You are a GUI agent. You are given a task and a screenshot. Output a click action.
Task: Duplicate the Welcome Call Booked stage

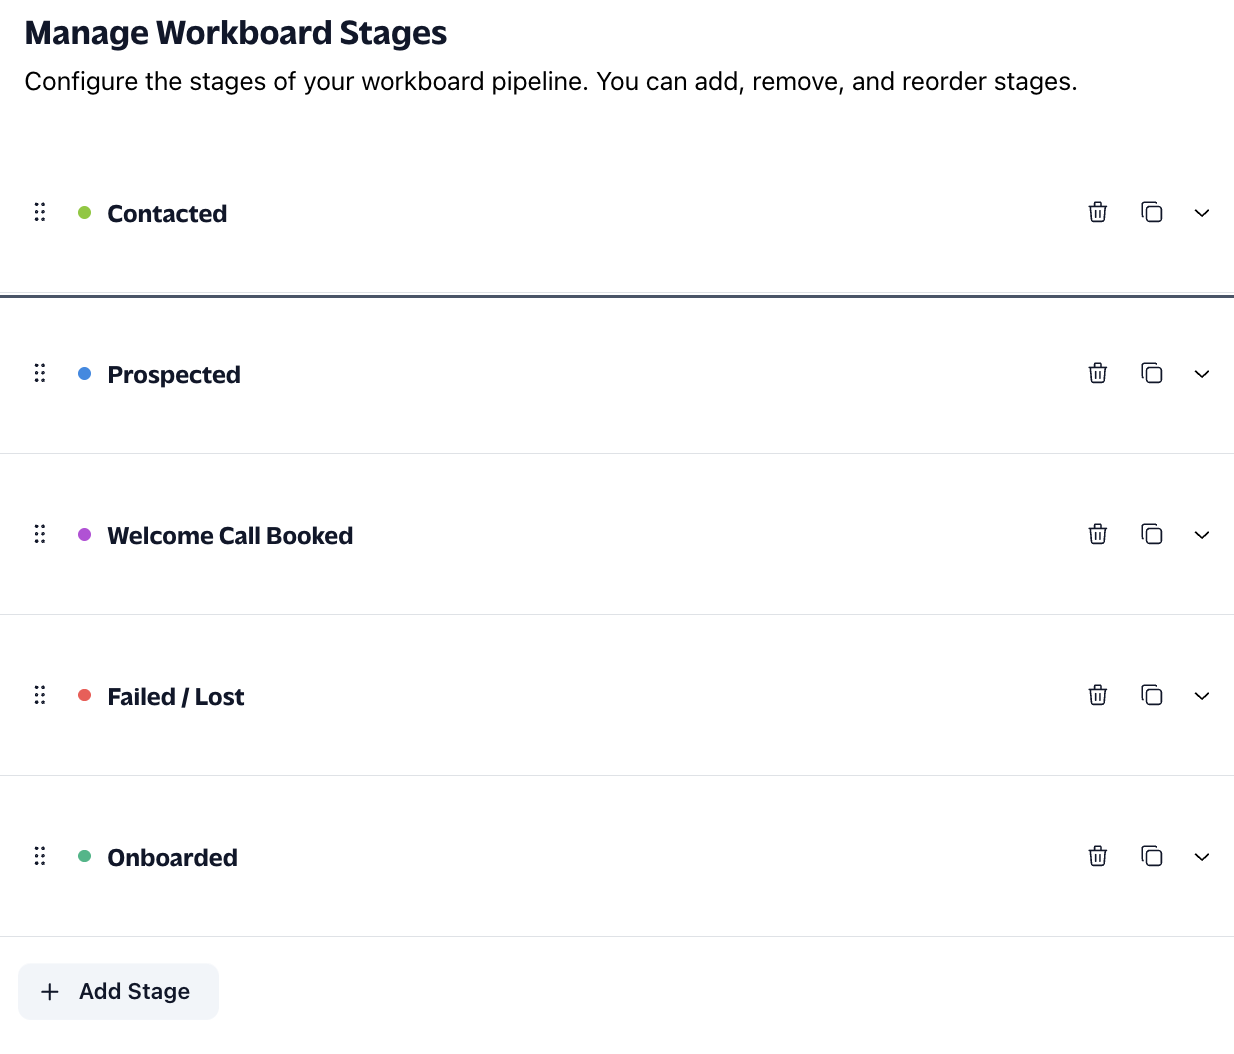pos(1152,534)
